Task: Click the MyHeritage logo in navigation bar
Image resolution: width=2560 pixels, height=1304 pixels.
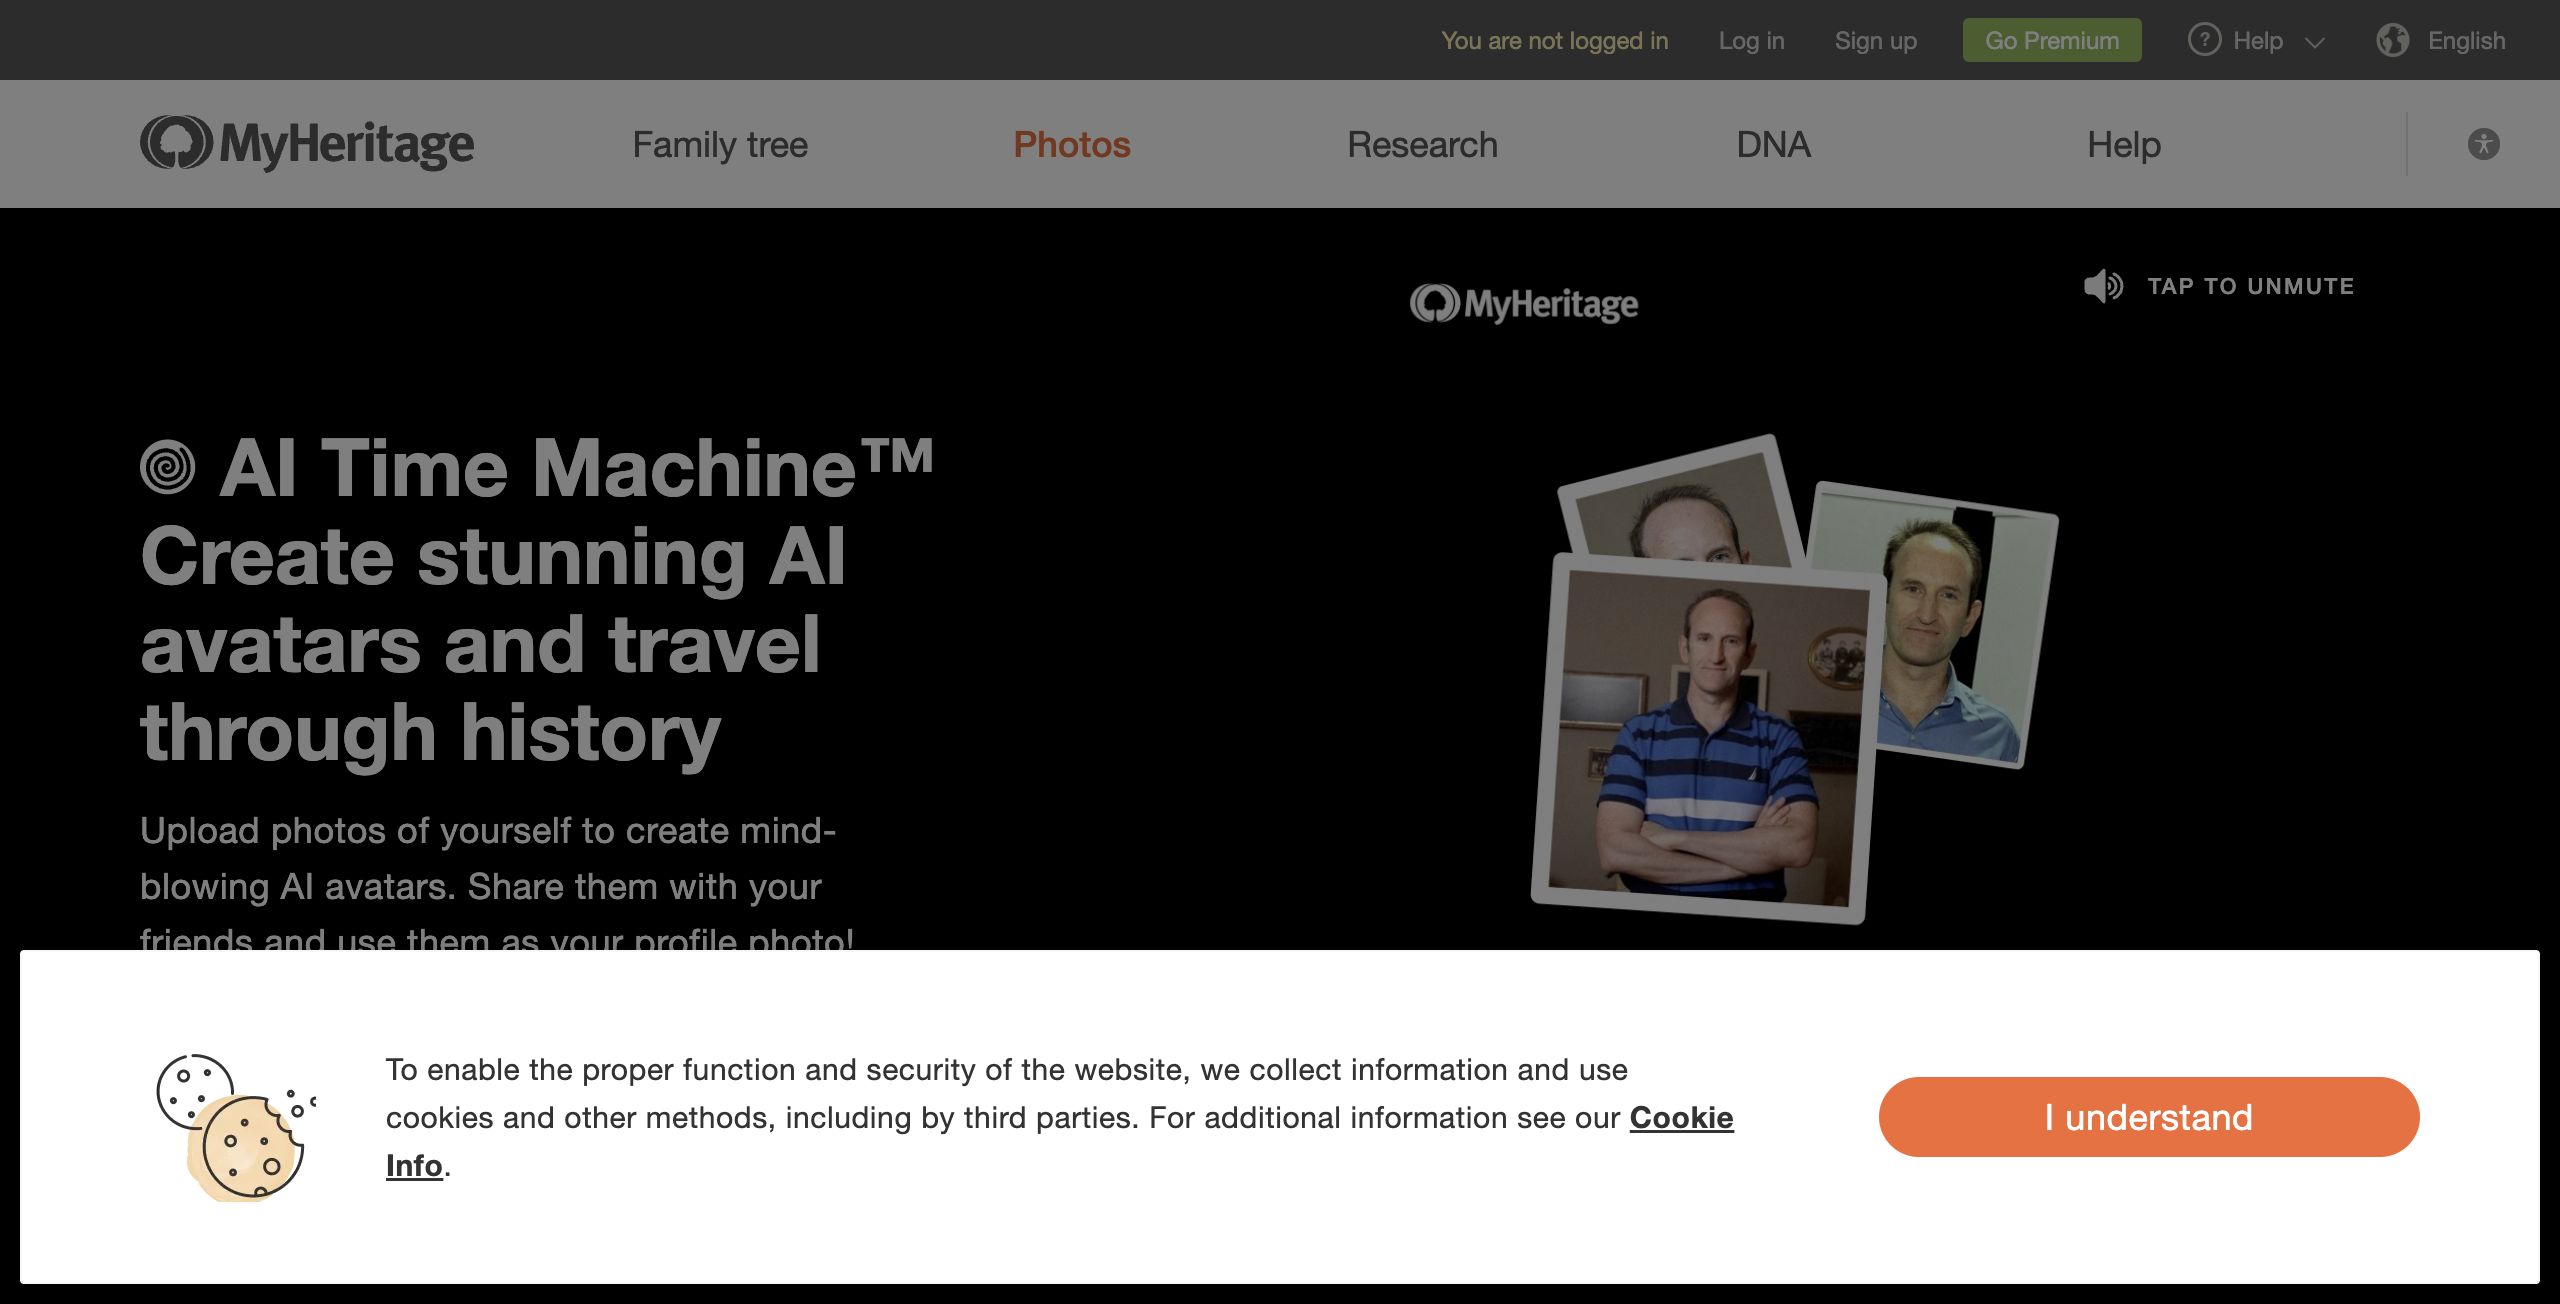Action: pos(307,144)
